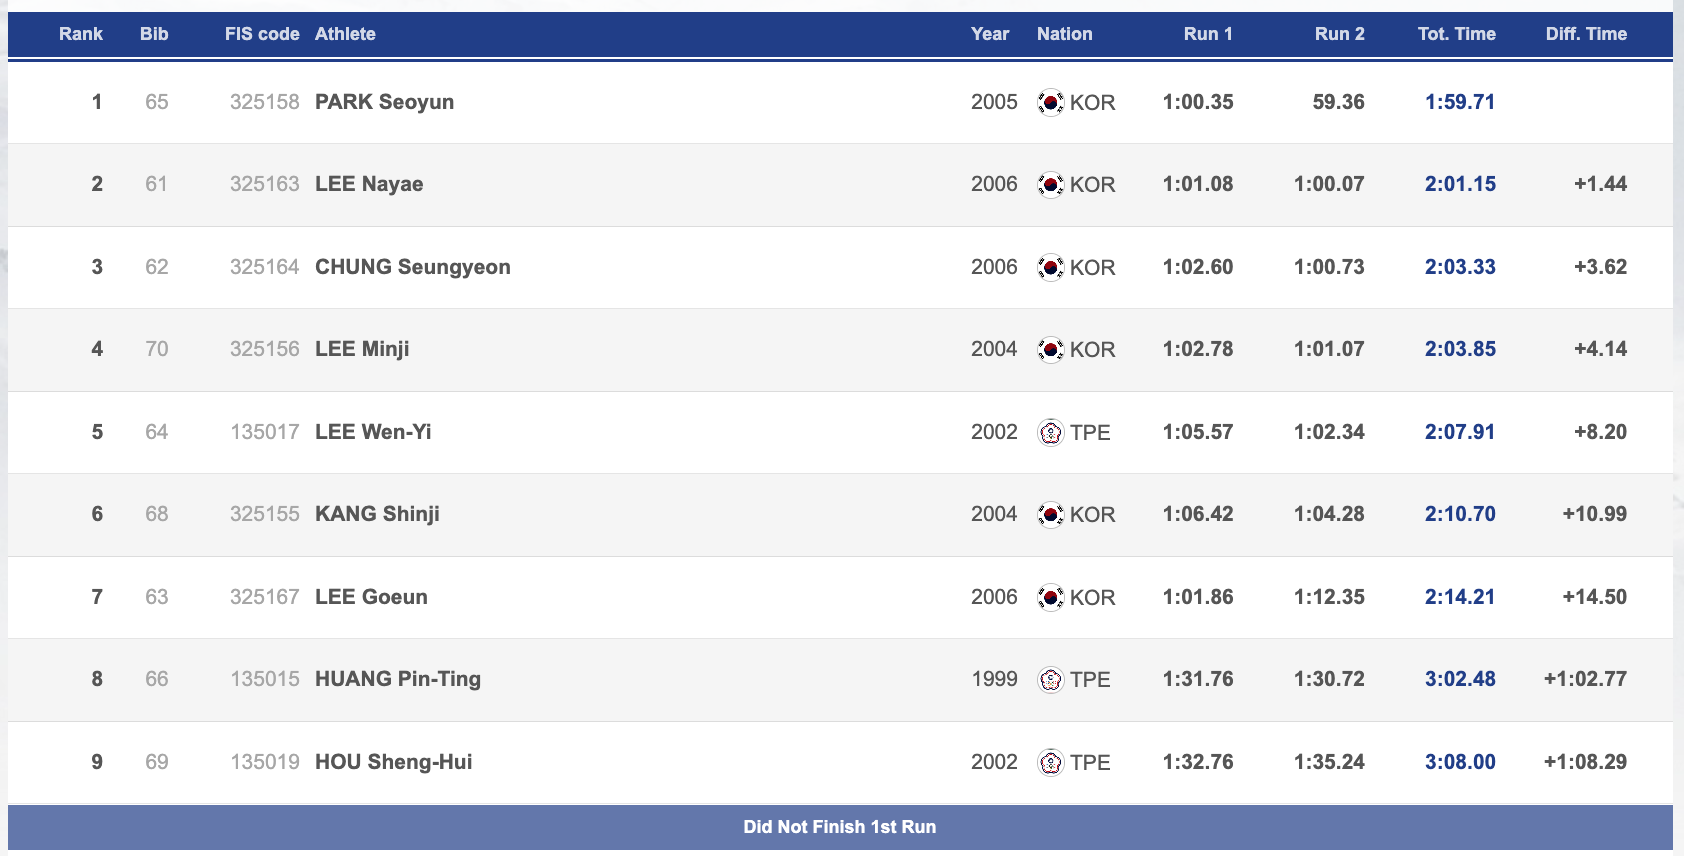Click the Korean flag in LEE Minji's row
The height and width of the screenshot is (856, 1684).
1050,350
